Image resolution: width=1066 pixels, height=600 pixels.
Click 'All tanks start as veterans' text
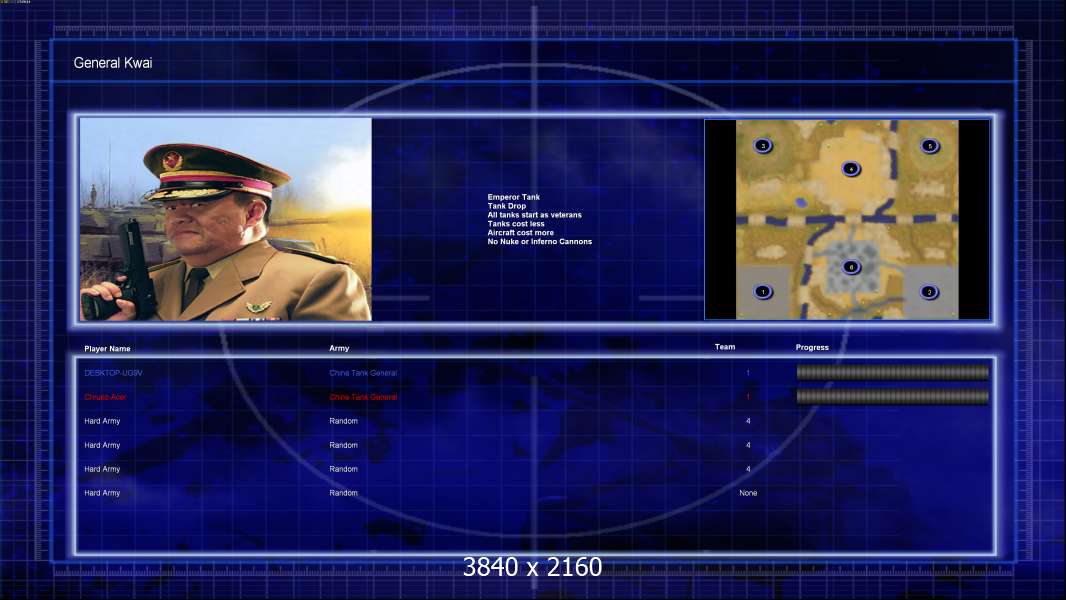click(x=534, y=215)
